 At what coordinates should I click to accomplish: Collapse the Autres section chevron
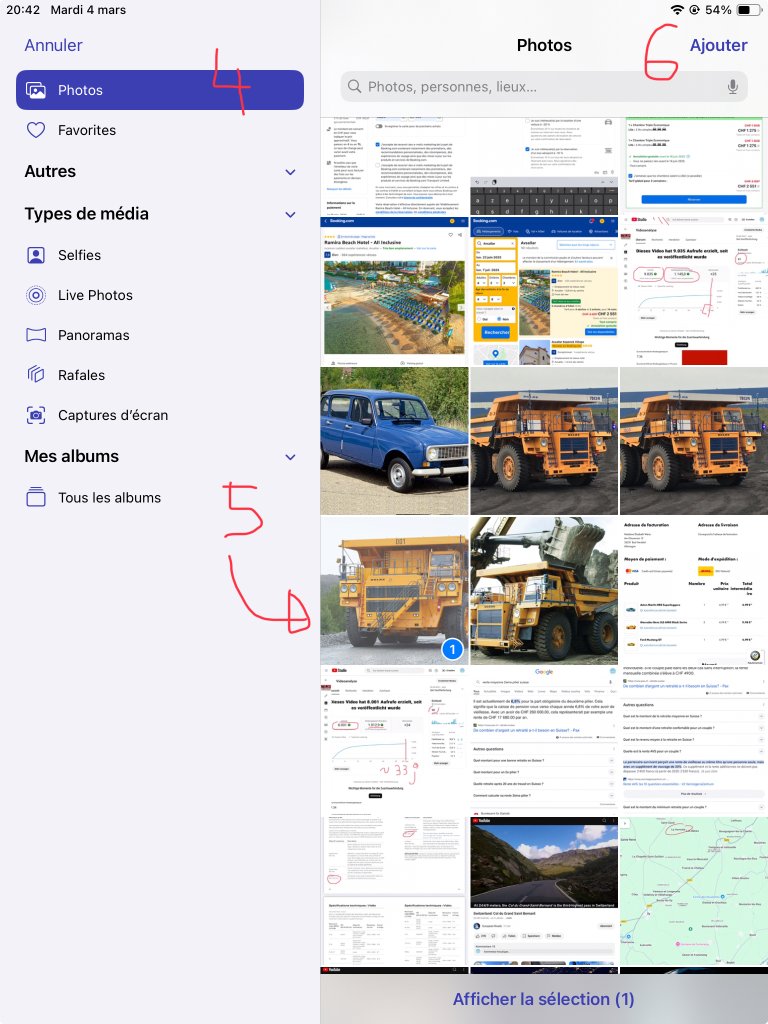click(290, 173)
